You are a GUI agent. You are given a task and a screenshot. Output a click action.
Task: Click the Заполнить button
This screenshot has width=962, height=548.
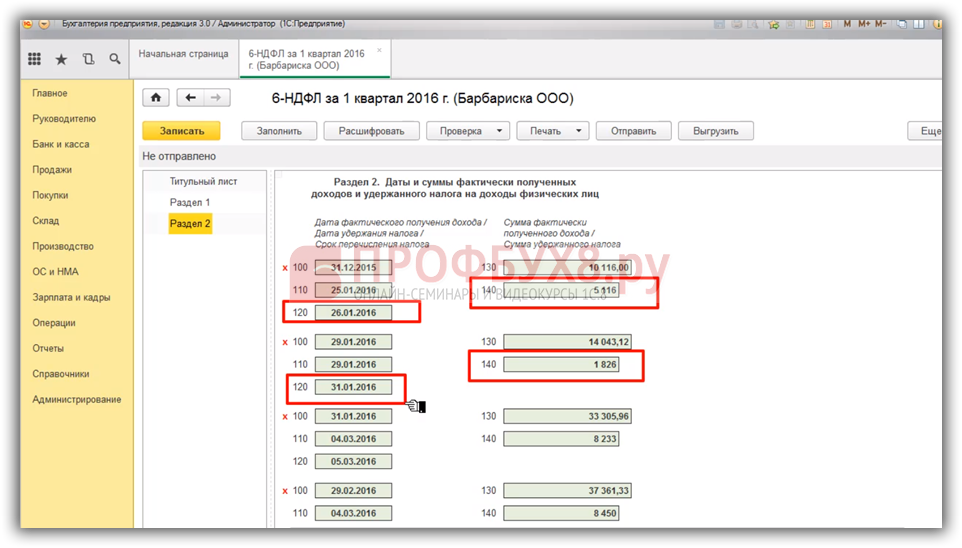coord(279,131)
